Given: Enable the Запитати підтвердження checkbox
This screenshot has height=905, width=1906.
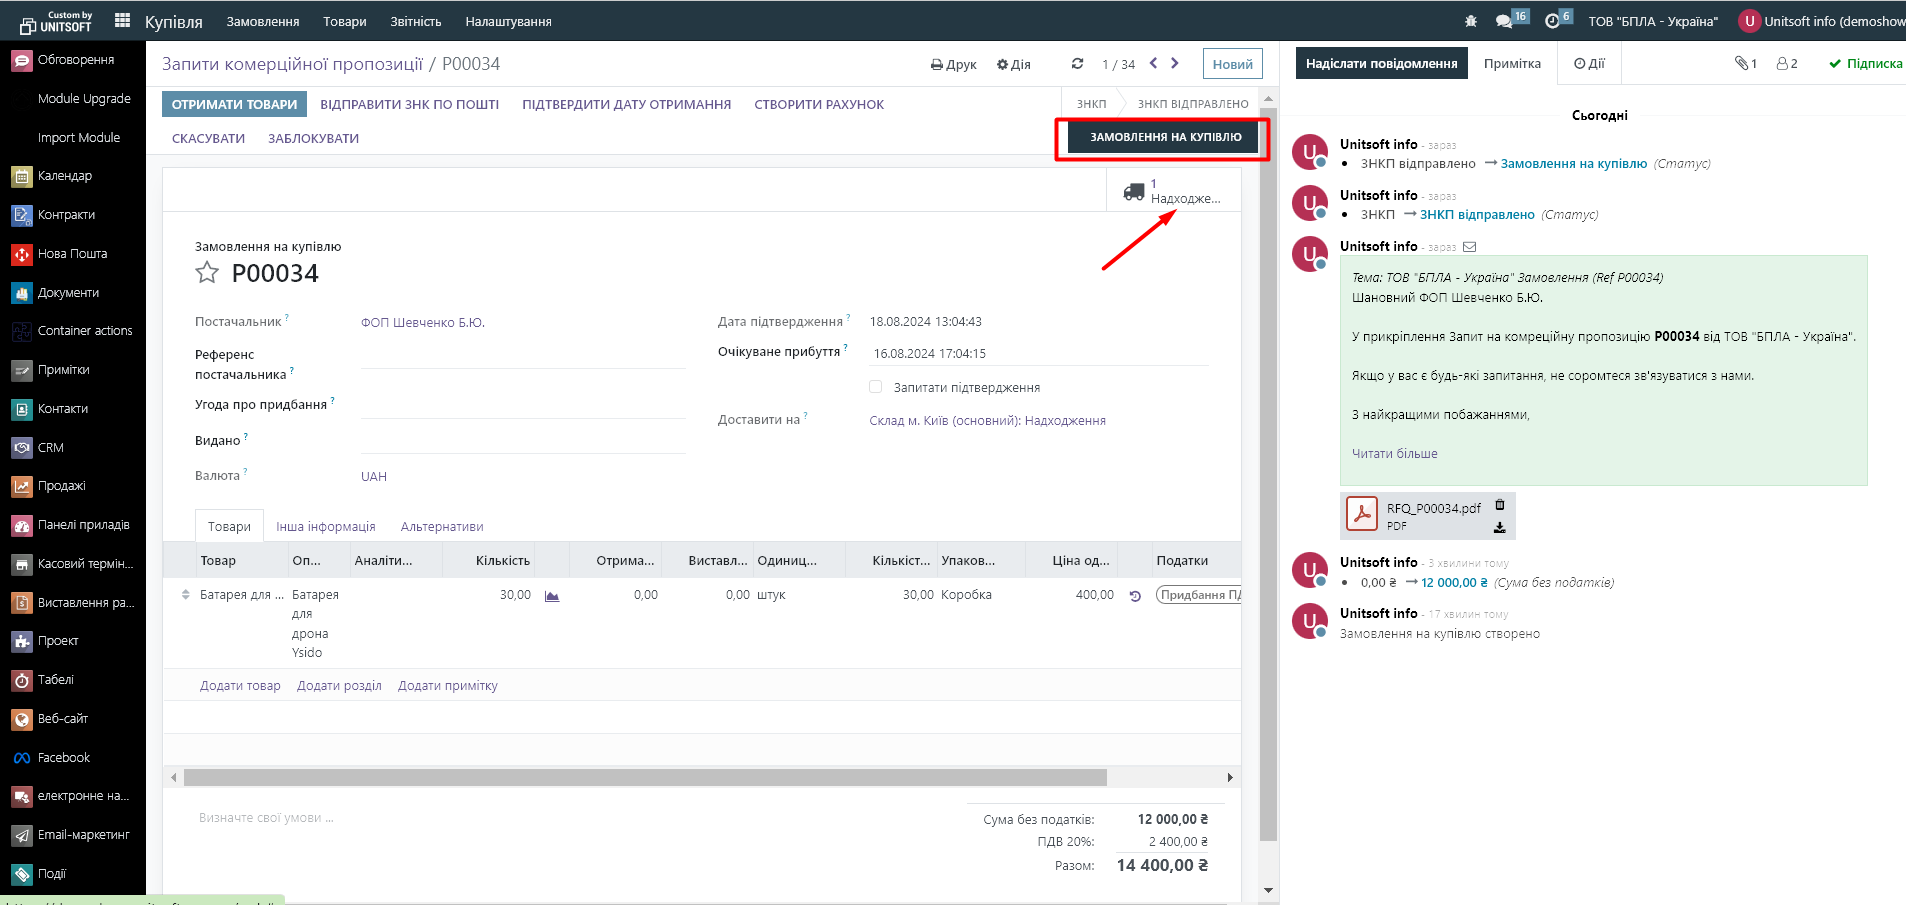Looking at the screenshot, I should pos(876,387).
